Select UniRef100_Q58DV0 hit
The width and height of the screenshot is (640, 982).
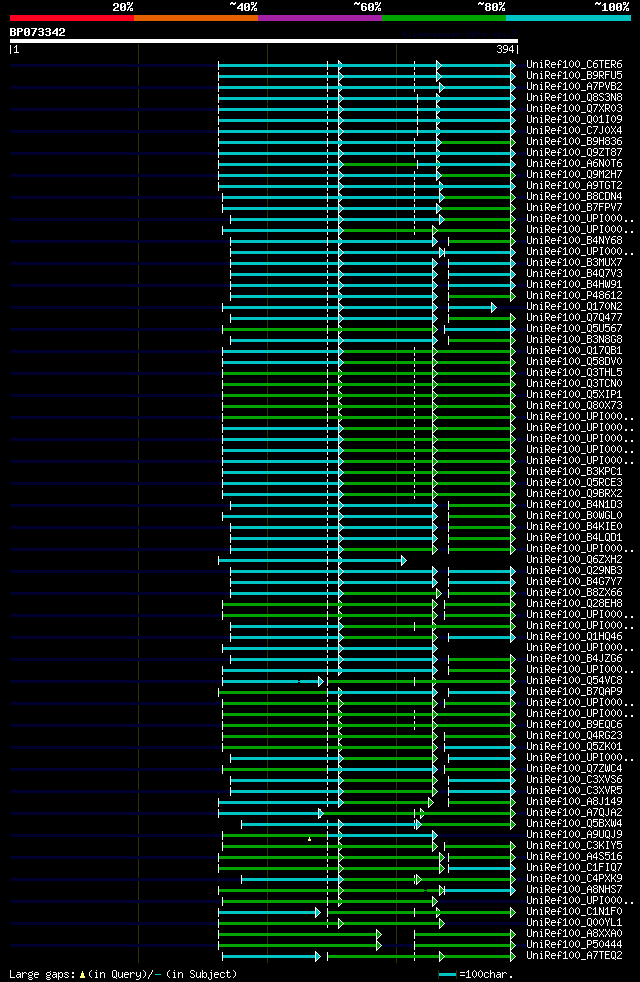tap(574, 361)
